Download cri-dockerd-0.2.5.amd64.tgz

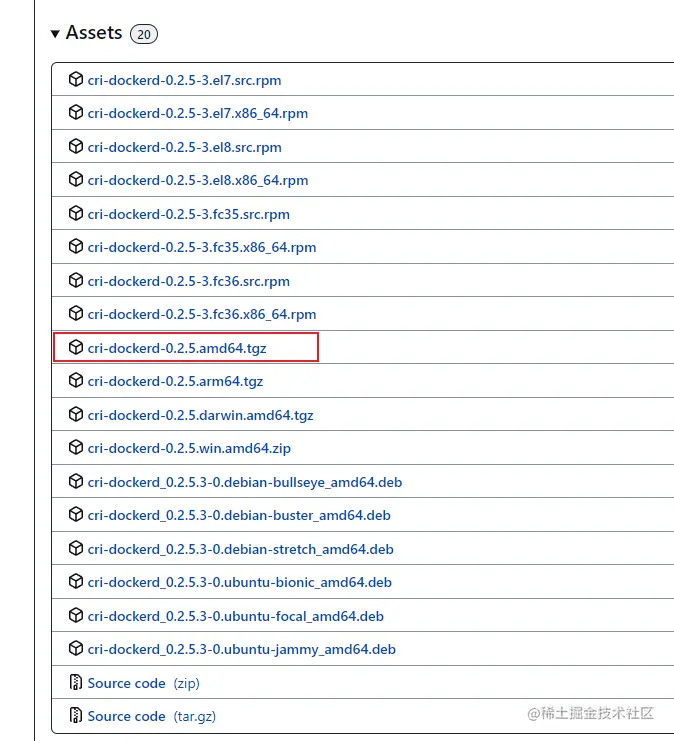pyautogui.click(x=177, y=348)
